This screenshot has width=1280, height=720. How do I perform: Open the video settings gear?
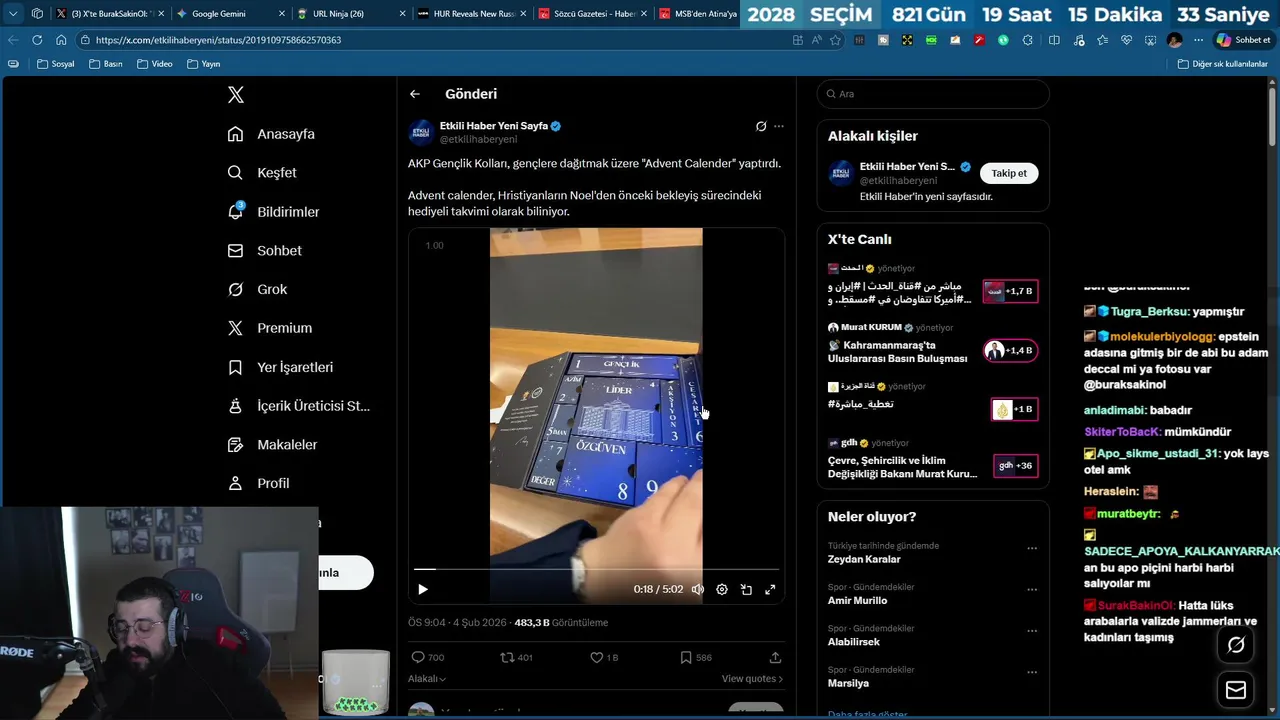coord(722,590)
